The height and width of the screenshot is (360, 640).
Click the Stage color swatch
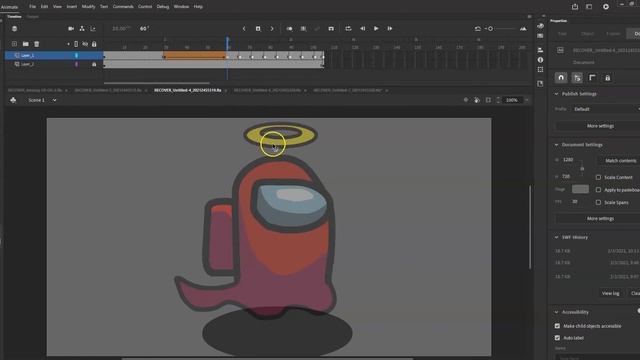click(580, 189)
